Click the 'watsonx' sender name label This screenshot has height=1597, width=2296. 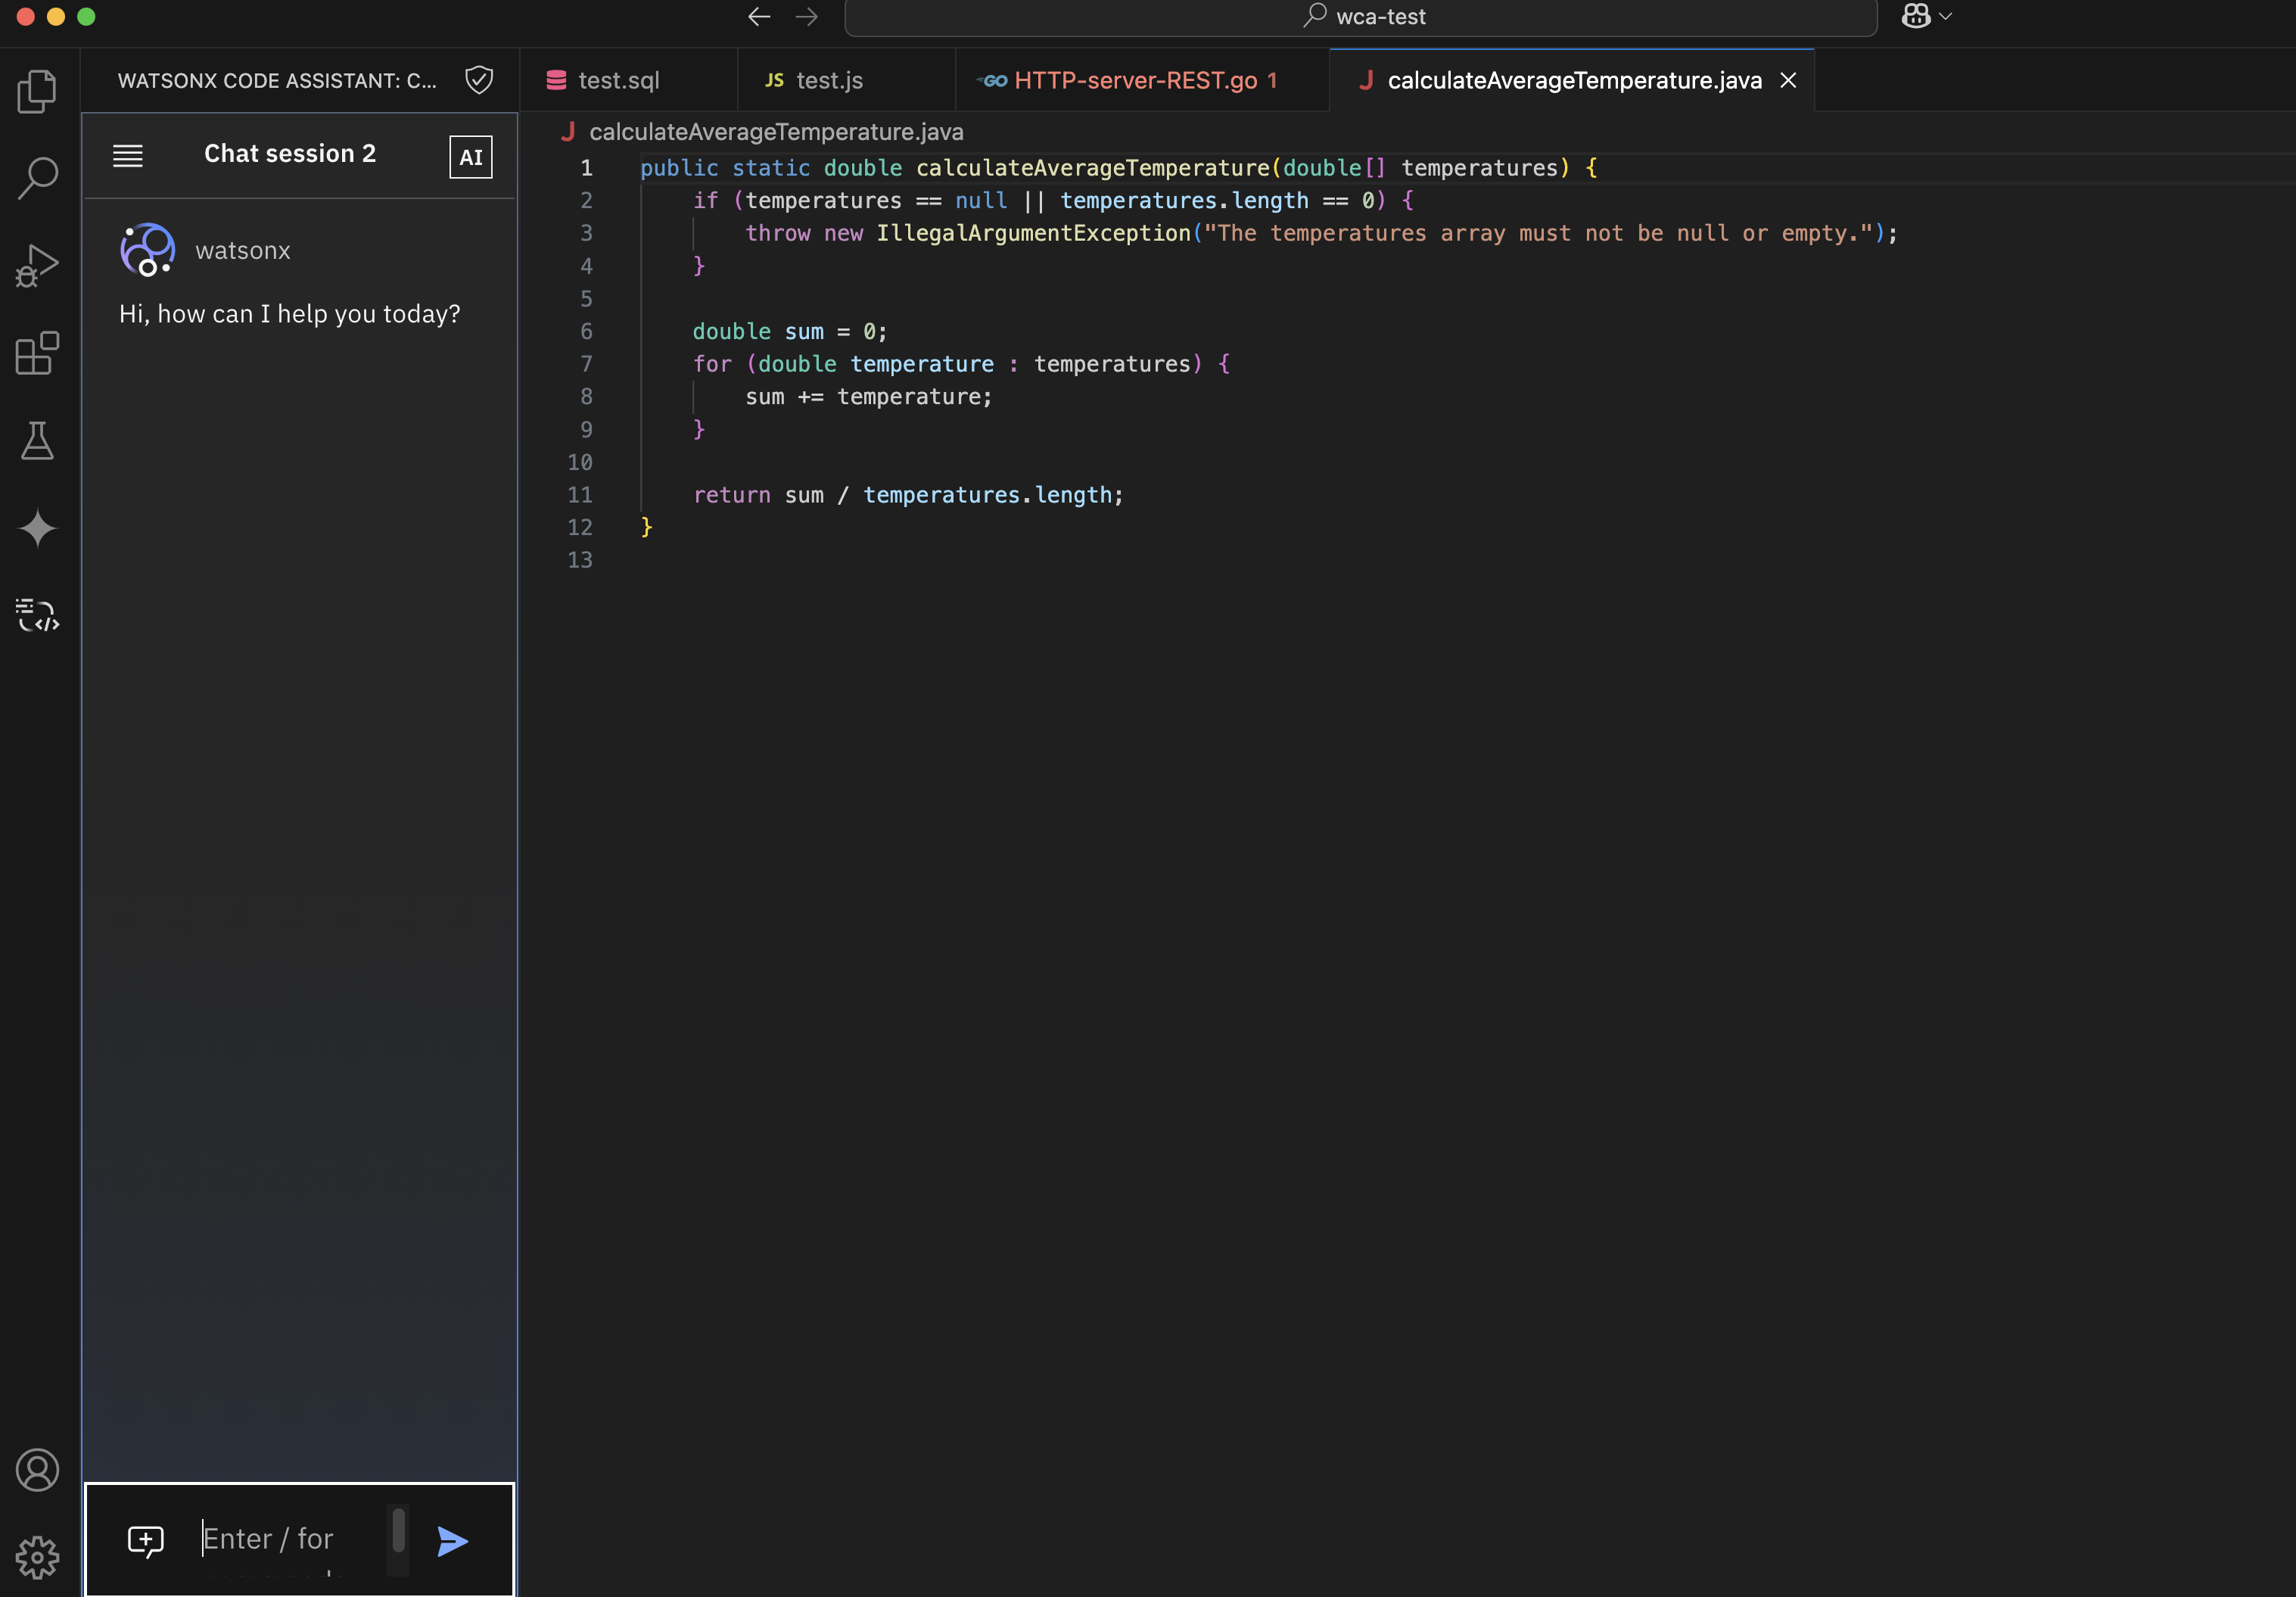click(x=243, y=250)
